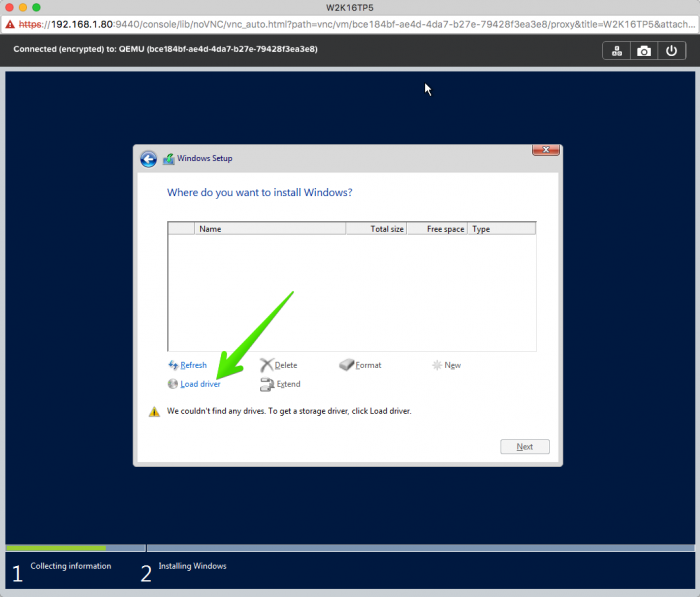The width and height of the screenshot is (700, 597).
Task: Sort drives by the Name column header
Action: [270, 229]
